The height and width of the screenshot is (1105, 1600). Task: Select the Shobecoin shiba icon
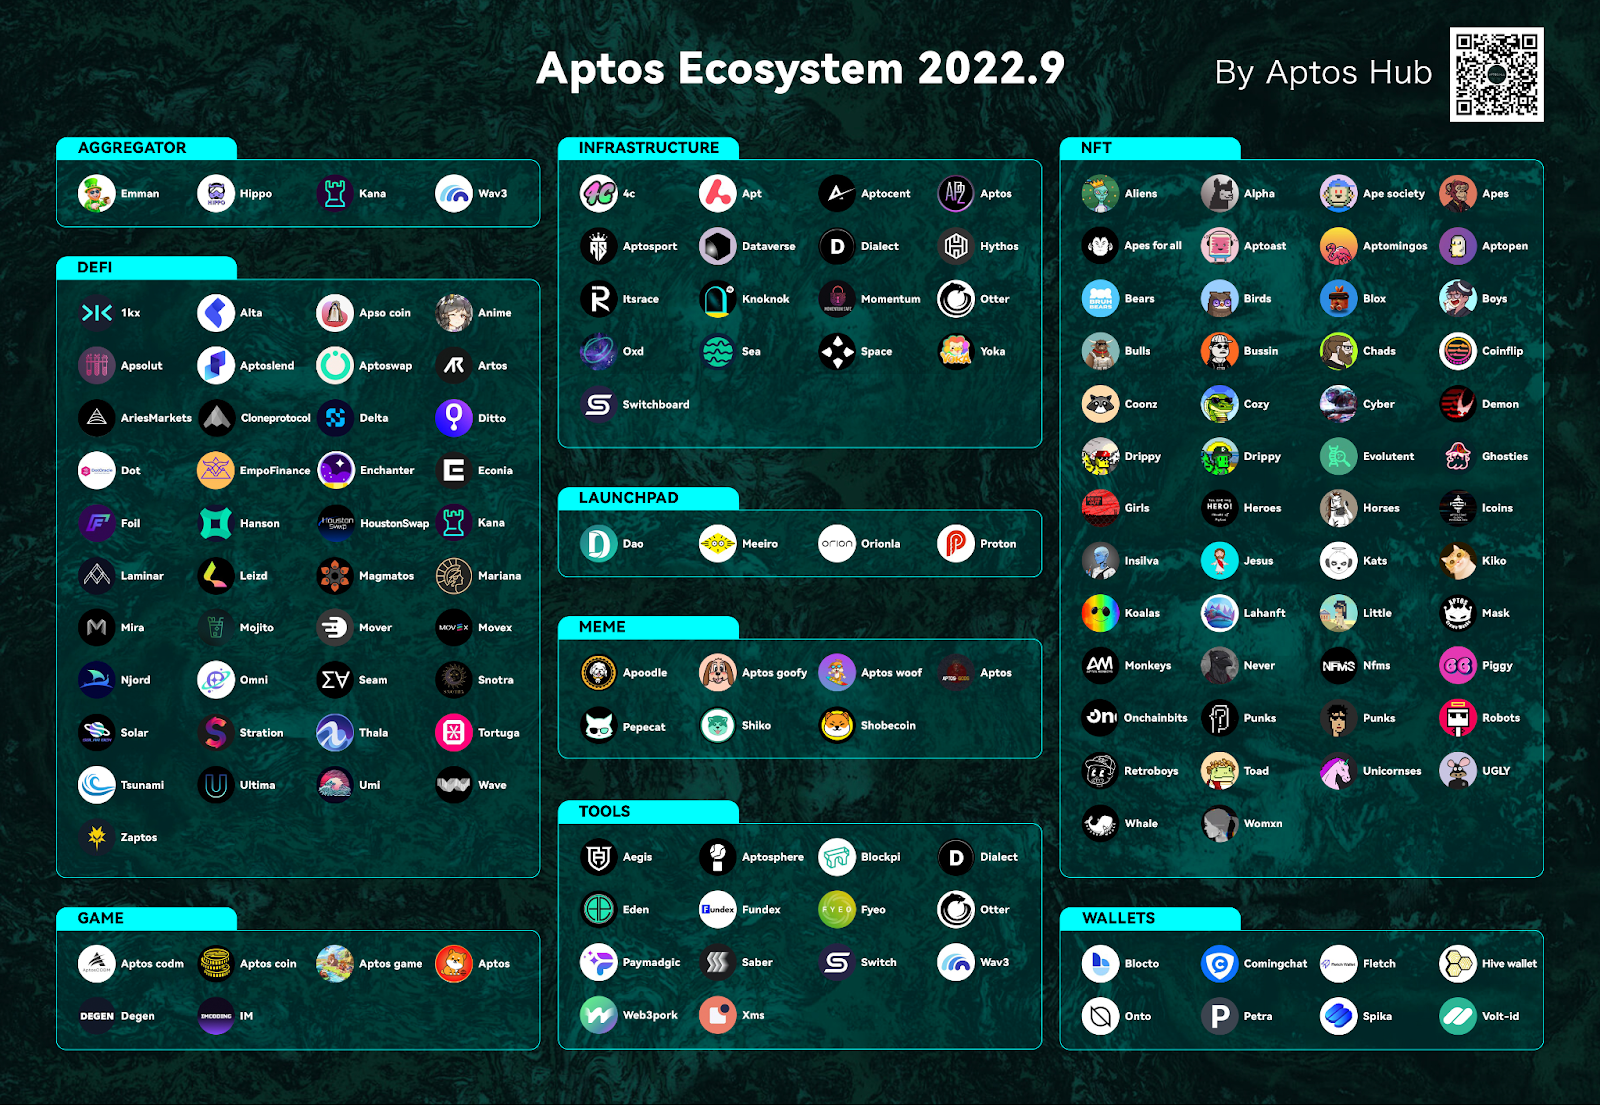click(837, 726)
